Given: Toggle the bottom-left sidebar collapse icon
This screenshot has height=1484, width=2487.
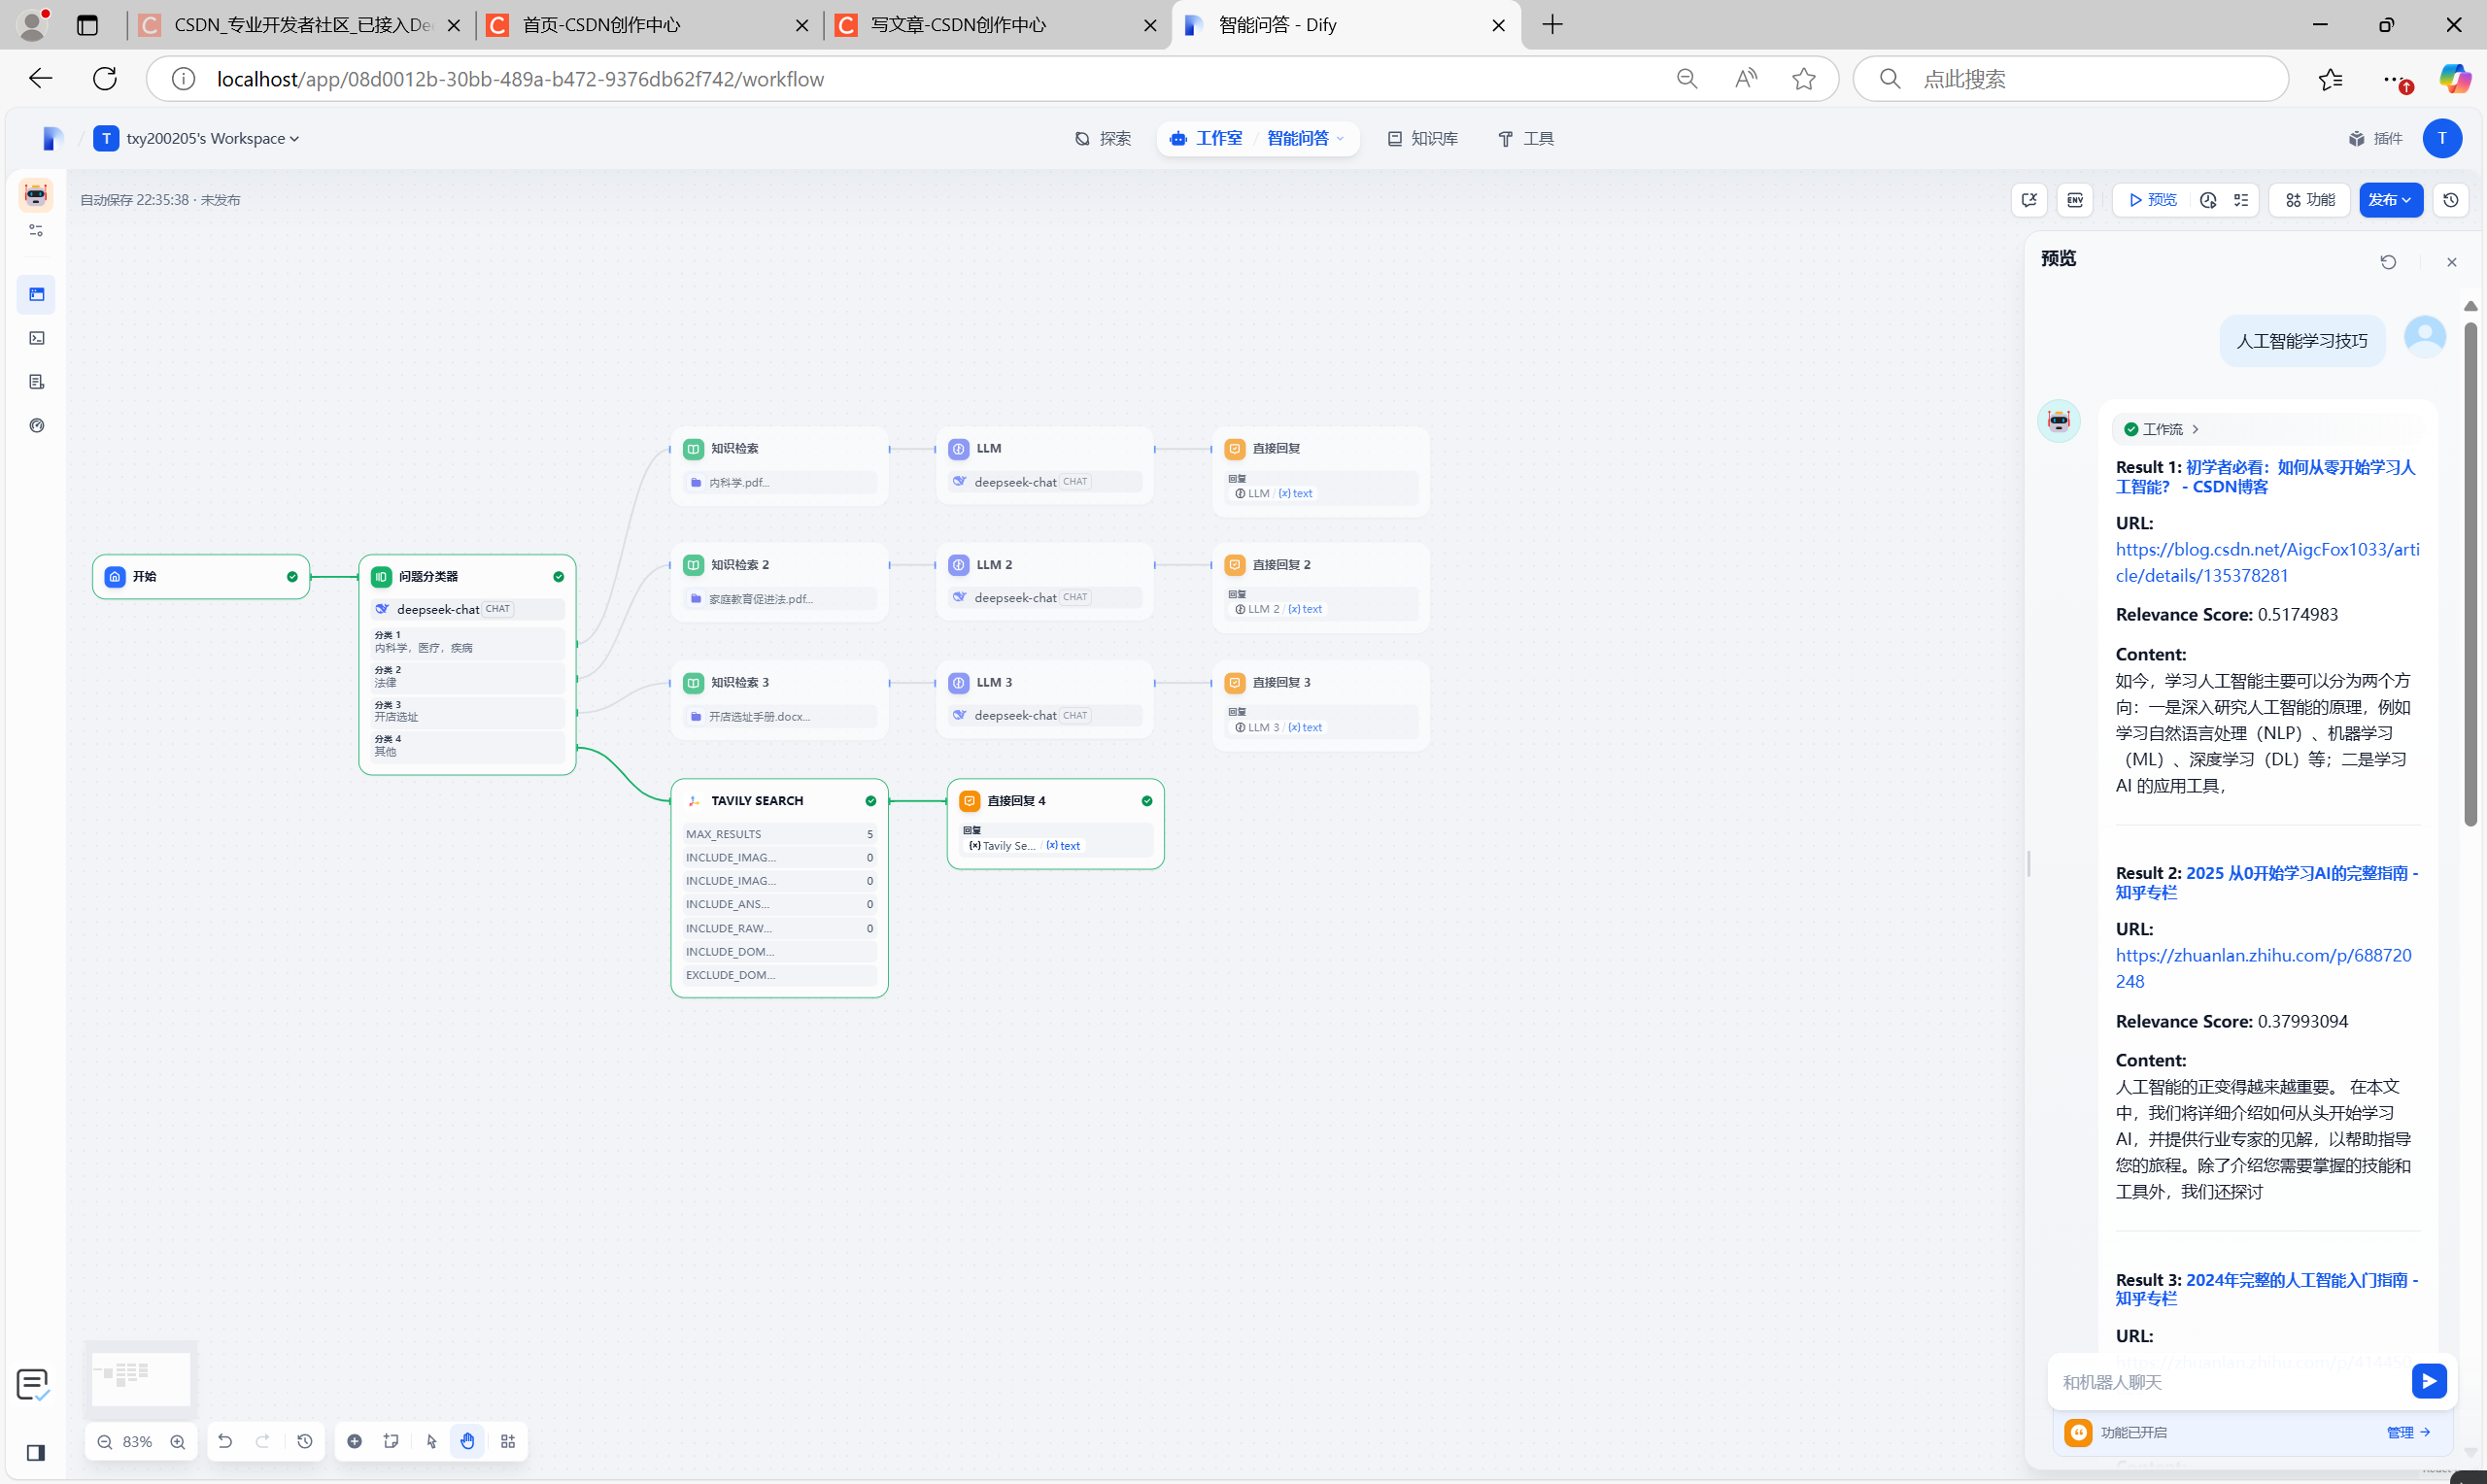Looking at the screenshot, I should tap(36, 1452).
